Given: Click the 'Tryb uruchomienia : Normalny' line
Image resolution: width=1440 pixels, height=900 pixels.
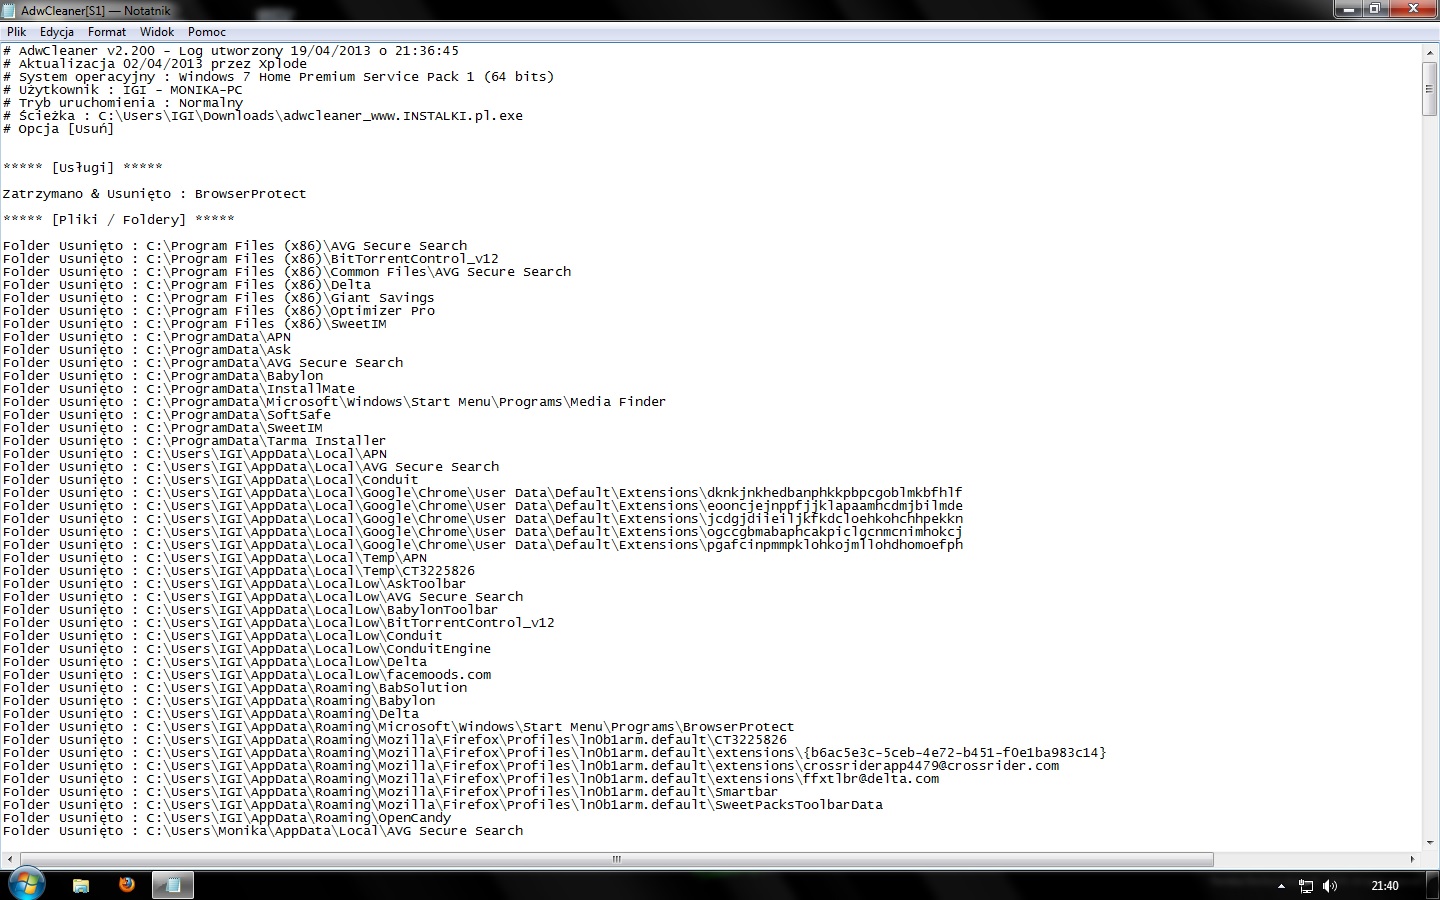Looking at the screenshot, I should (123, 103).
